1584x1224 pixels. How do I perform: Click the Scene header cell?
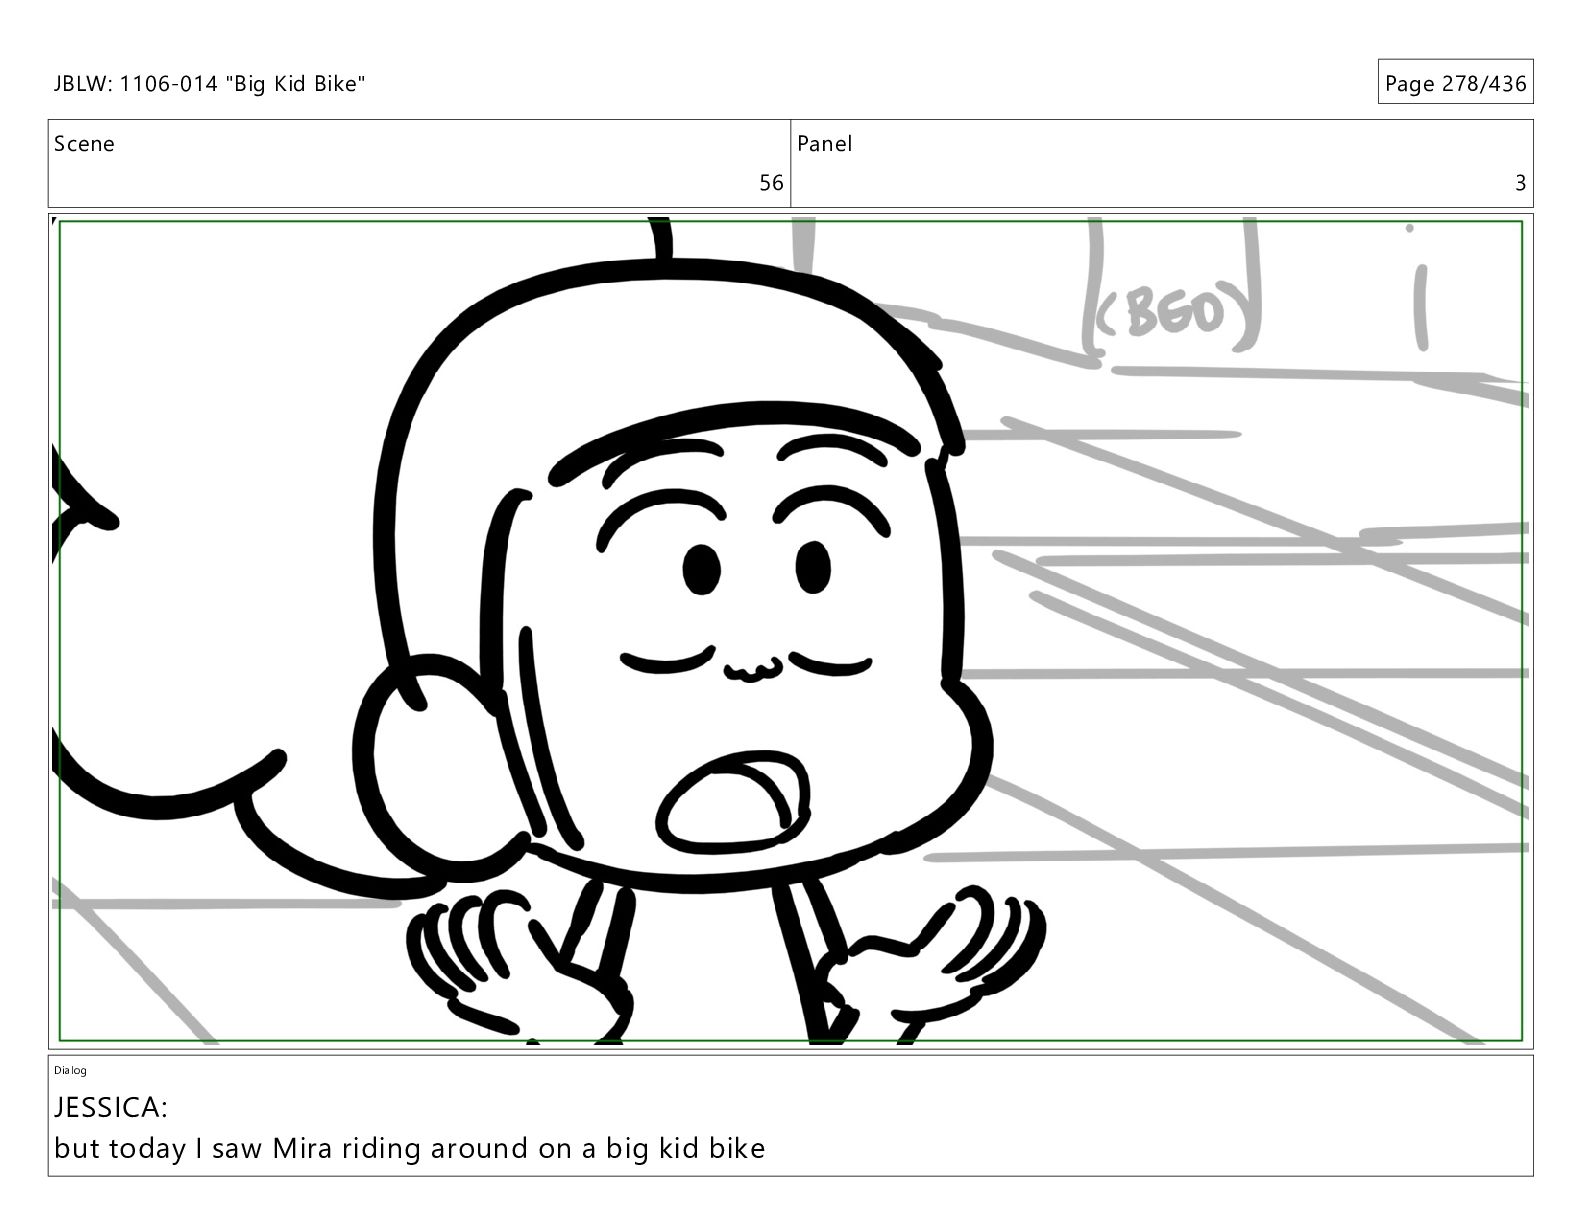pyautogui.click(x=419, y=163)
